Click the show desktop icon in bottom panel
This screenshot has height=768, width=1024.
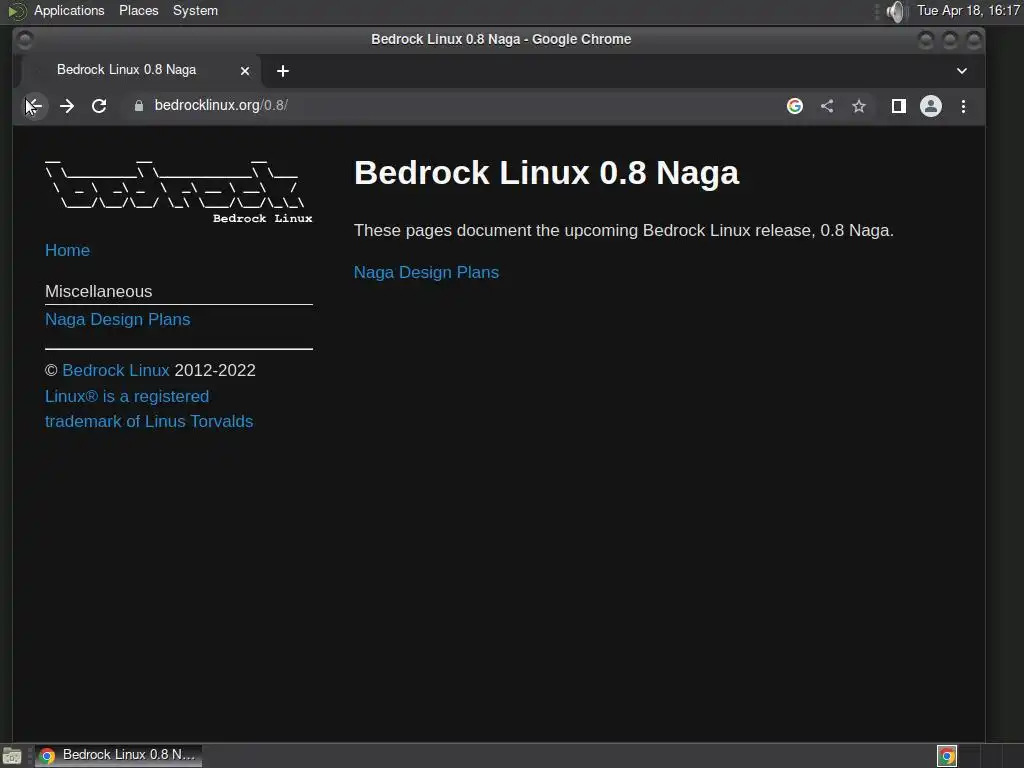[x=12, y=756]
